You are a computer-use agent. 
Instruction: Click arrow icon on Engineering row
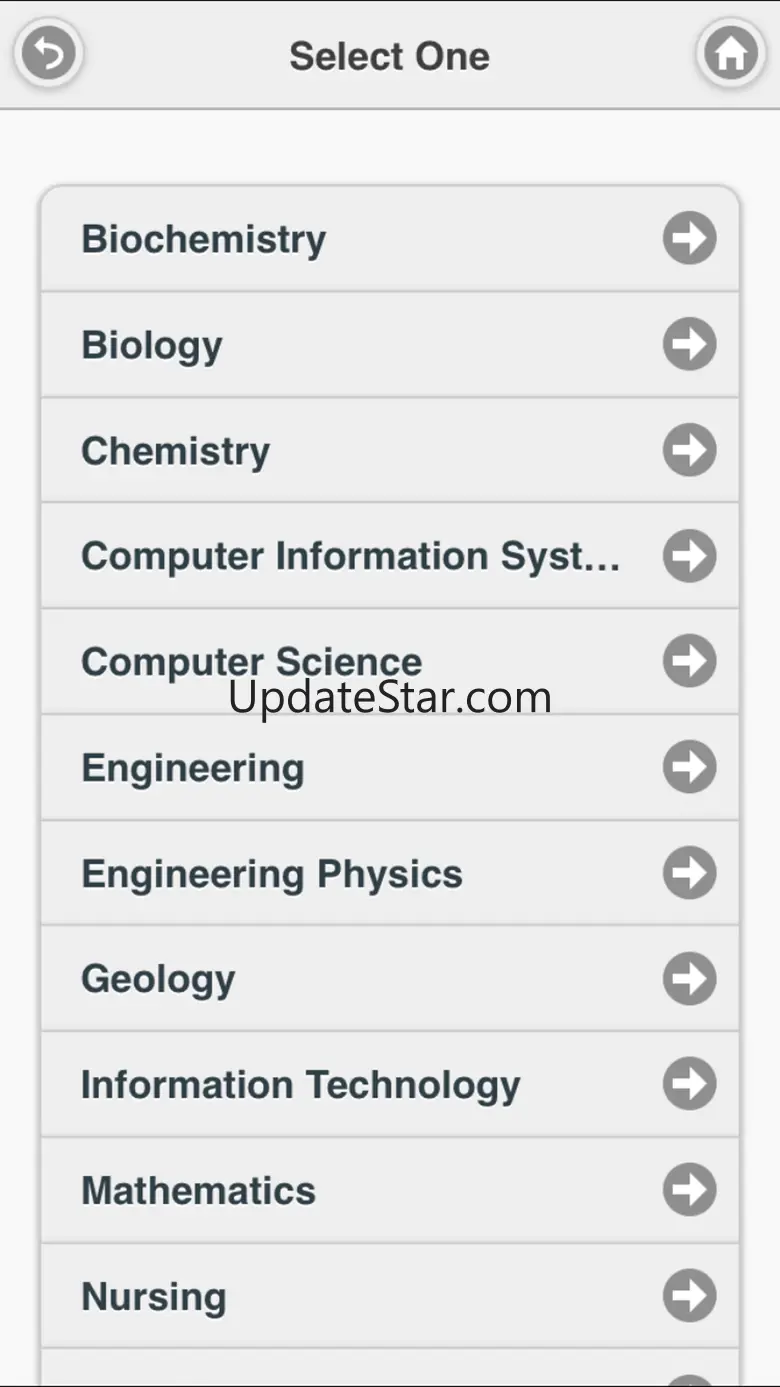[x=689, y=767]
